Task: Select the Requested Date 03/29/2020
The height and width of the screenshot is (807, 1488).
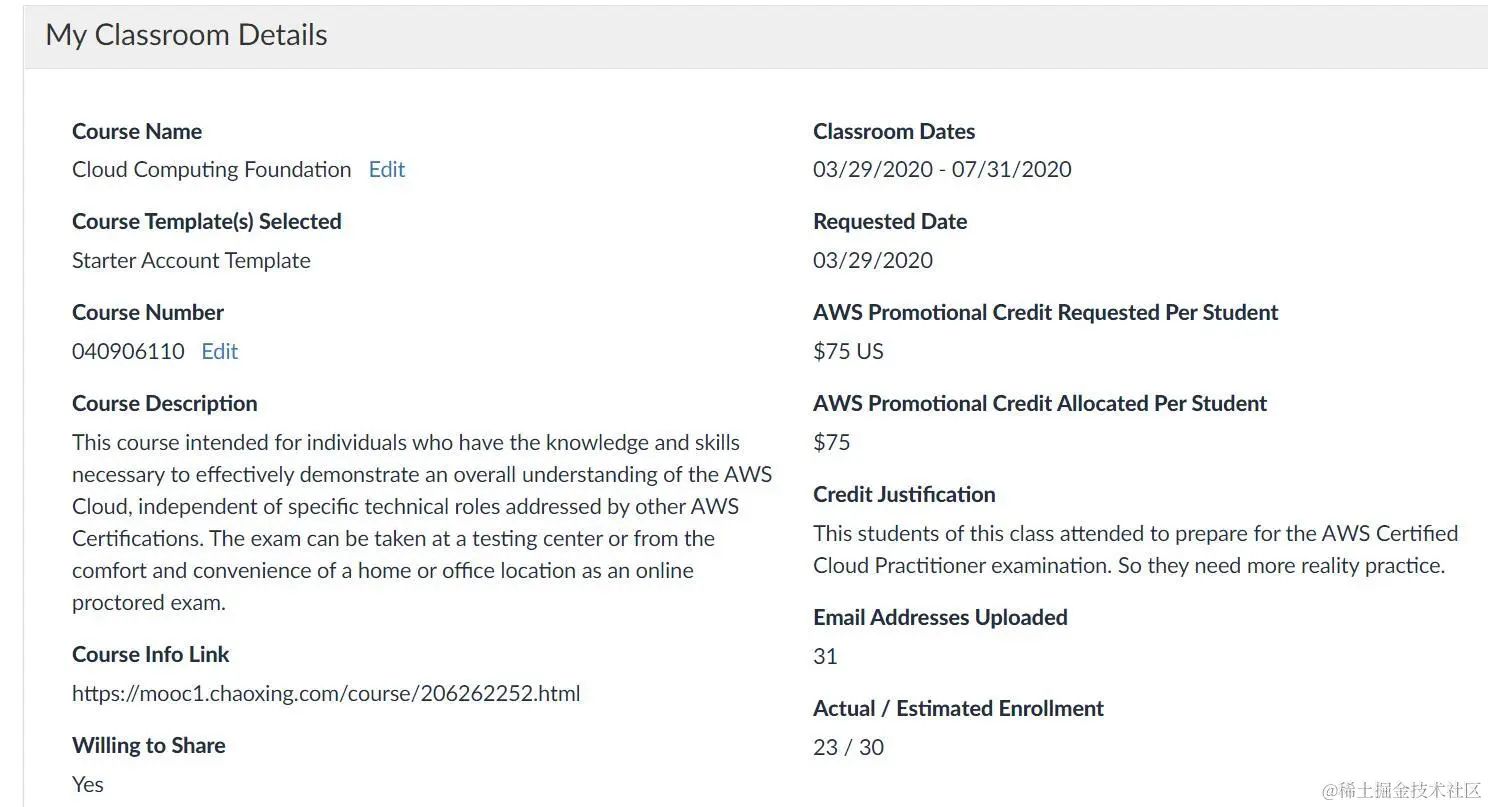Action: coord(873,260)
